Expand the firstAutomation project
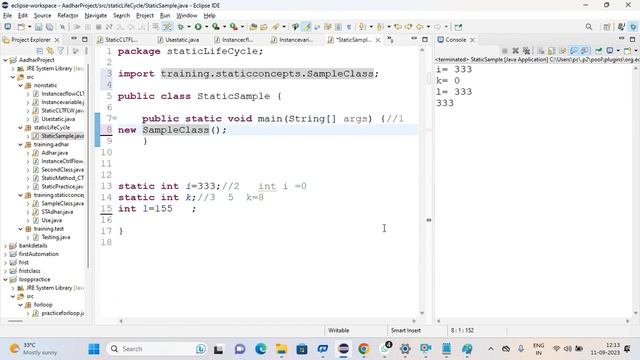The image size is (640, 360). (5, 254)
